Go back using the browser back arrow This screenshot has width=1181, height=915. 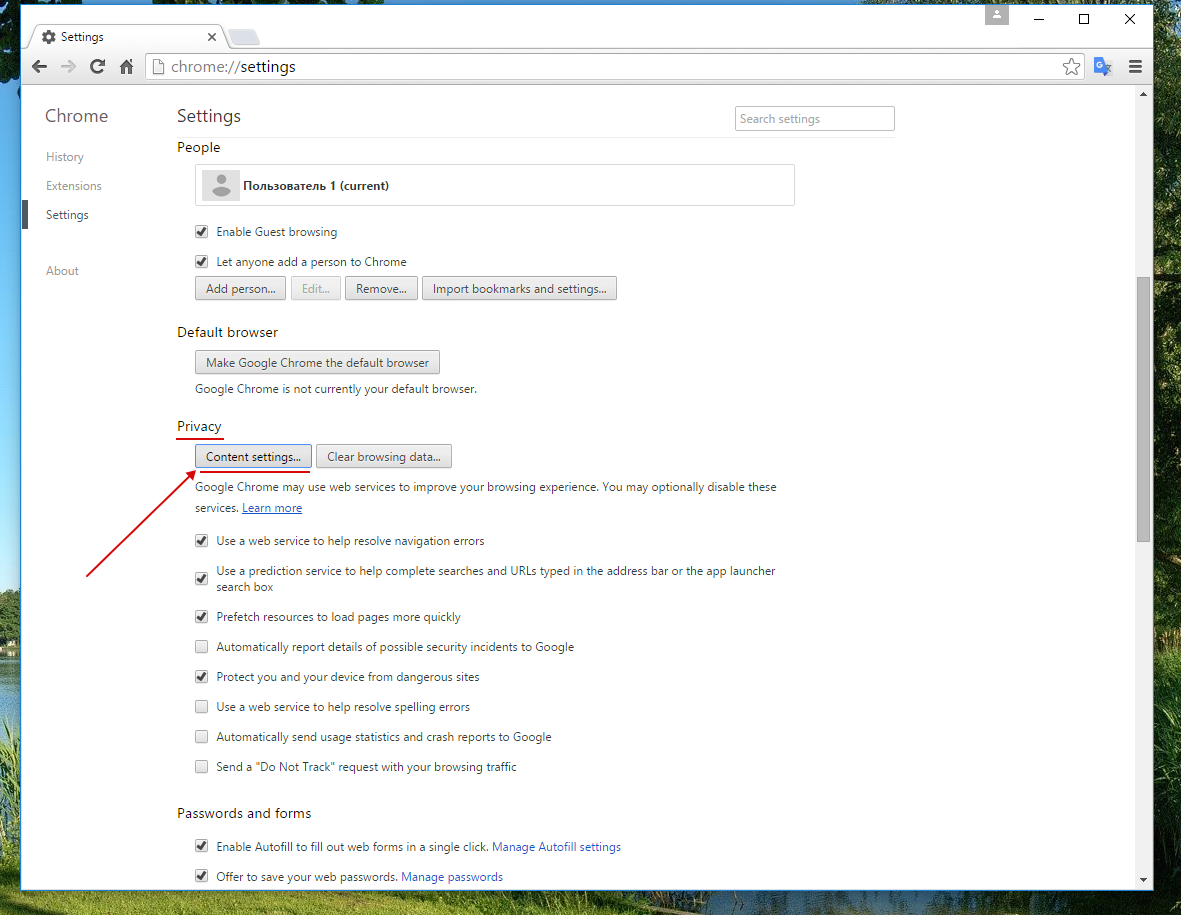click(x=40, y=67)
